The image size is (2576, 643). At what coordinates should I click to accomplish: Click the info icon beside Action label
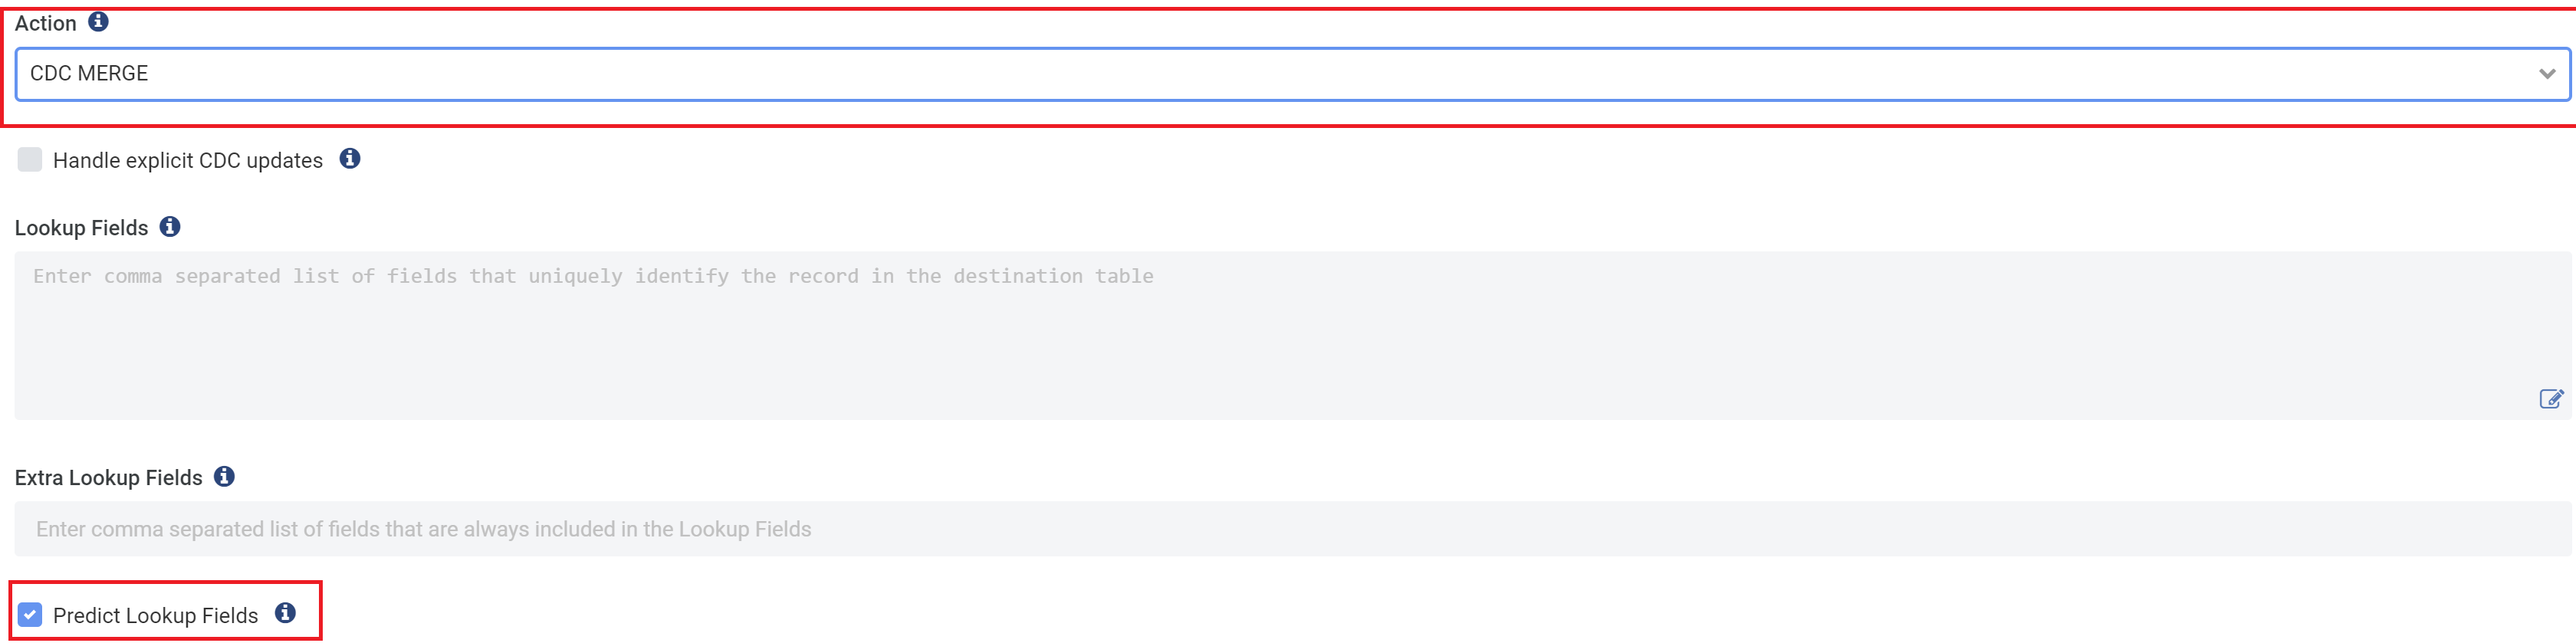point(98,21)
